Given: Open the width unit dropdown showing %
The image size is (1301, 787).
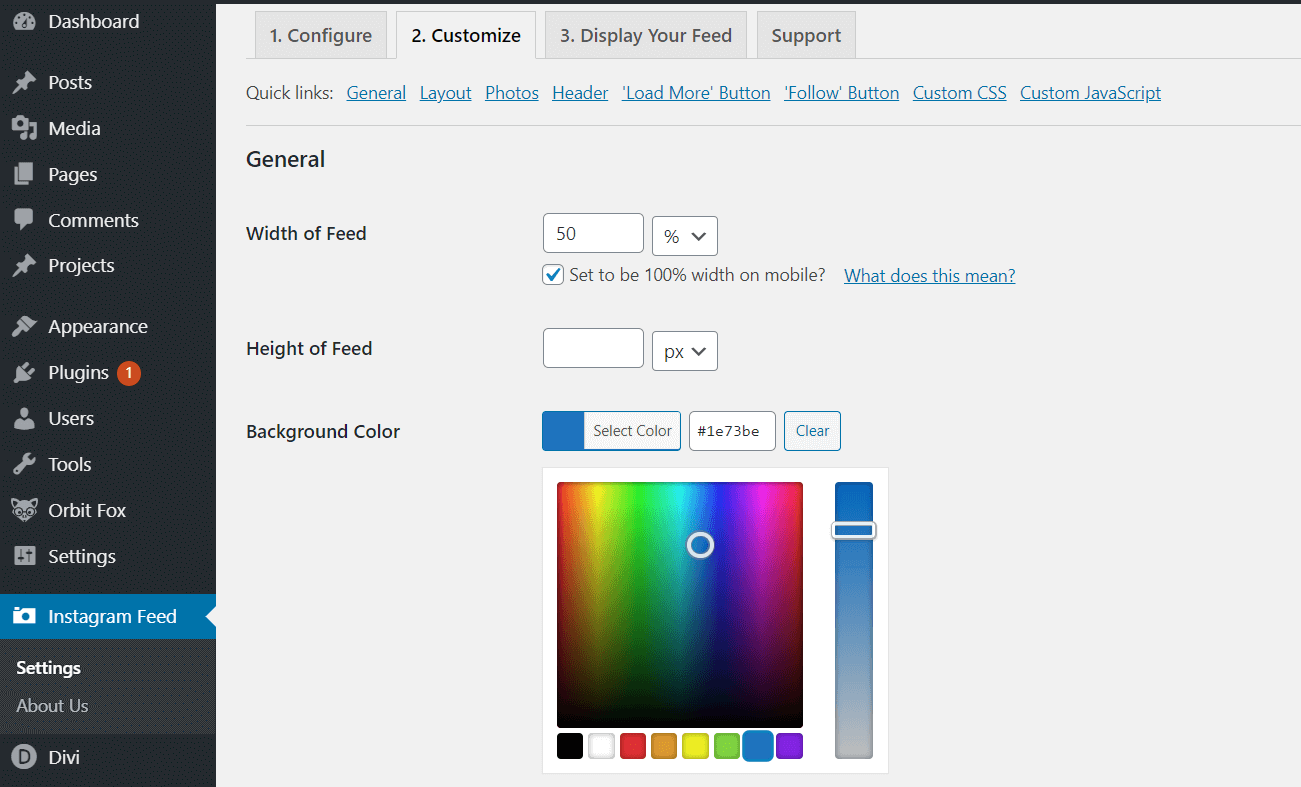Looking at the screenshot, I should tap(684, 236).
